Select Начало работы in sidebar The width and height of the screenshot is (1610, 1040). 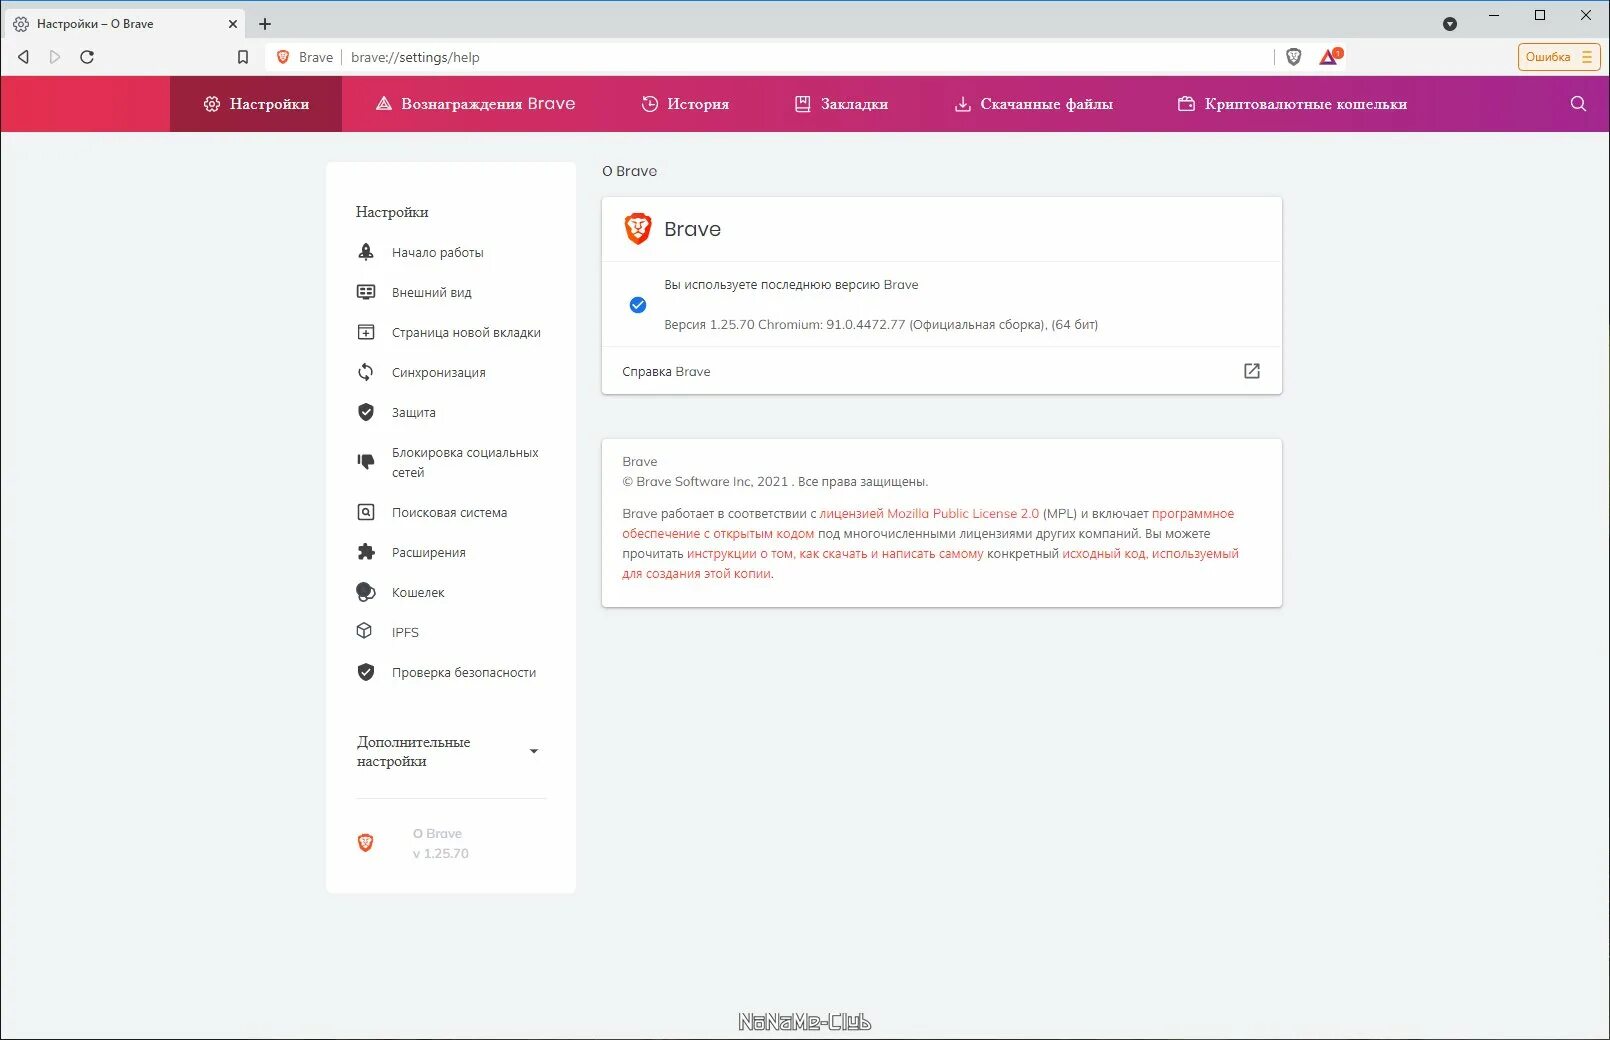438,253
